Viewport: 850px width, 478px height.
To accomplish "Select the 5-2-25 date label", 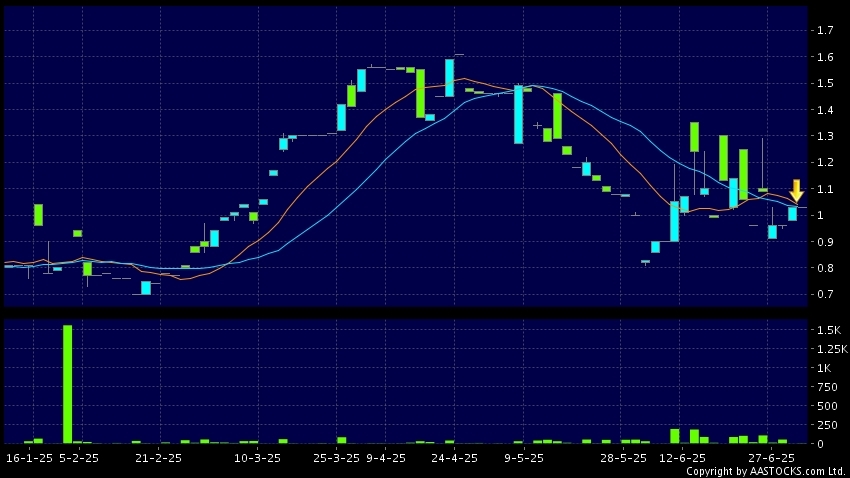I will pyautogui.click(x=79, y=458).
